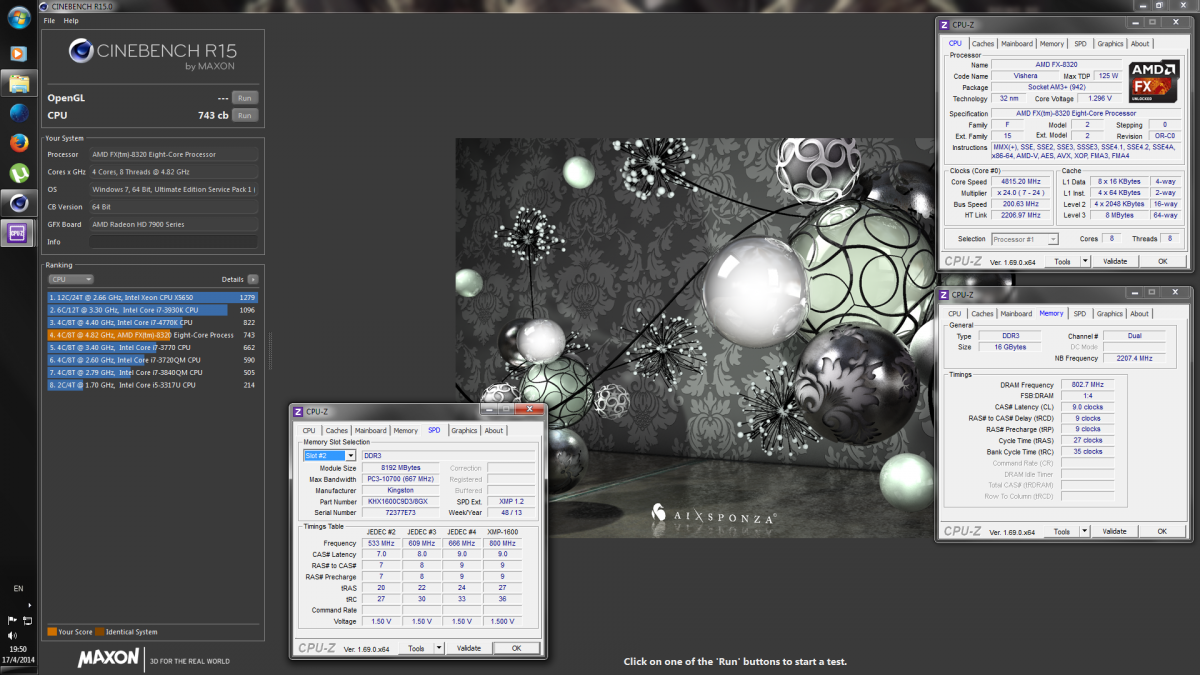This screenshot has height=675, width=1200.
Task: Click the Z title icon of the CPU-Z SPD window
Action: point(297,411)
